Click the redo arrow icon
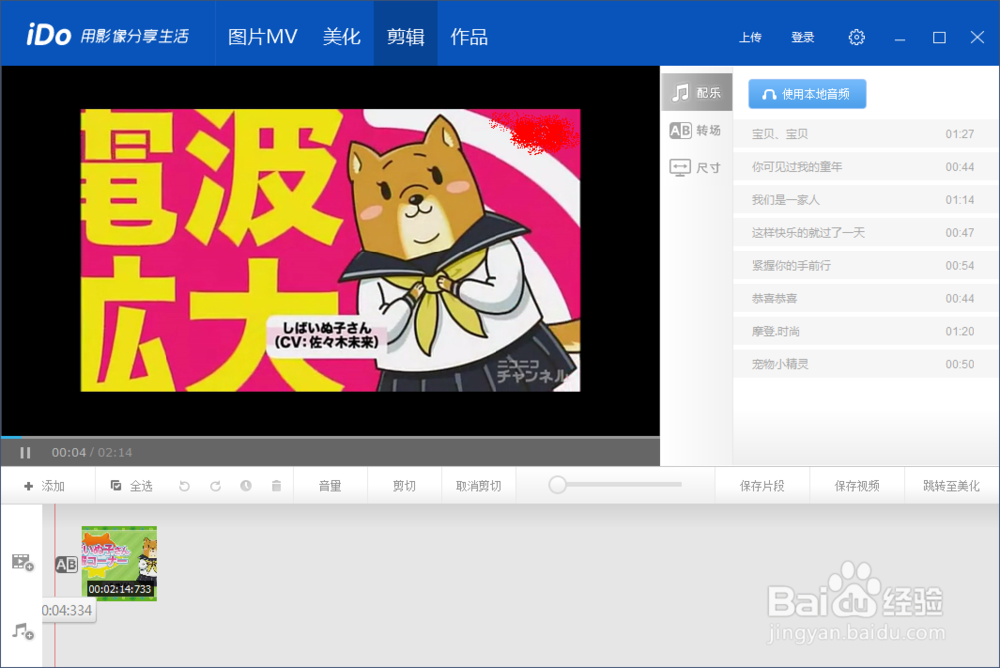 point(216,486)
